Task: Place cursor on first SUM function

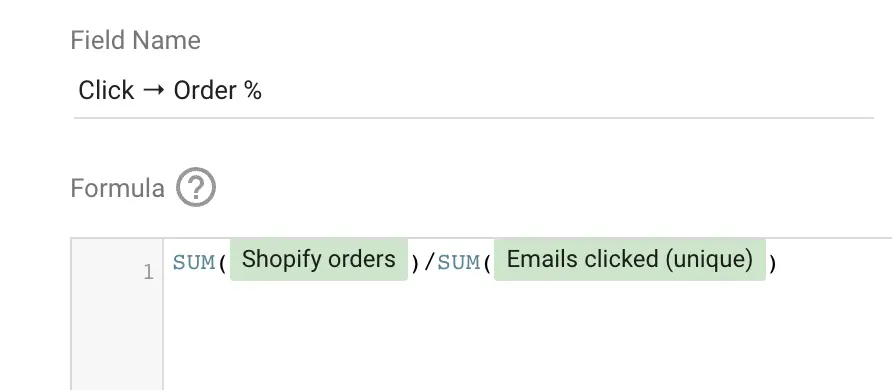Action: [x=193, y=262]
